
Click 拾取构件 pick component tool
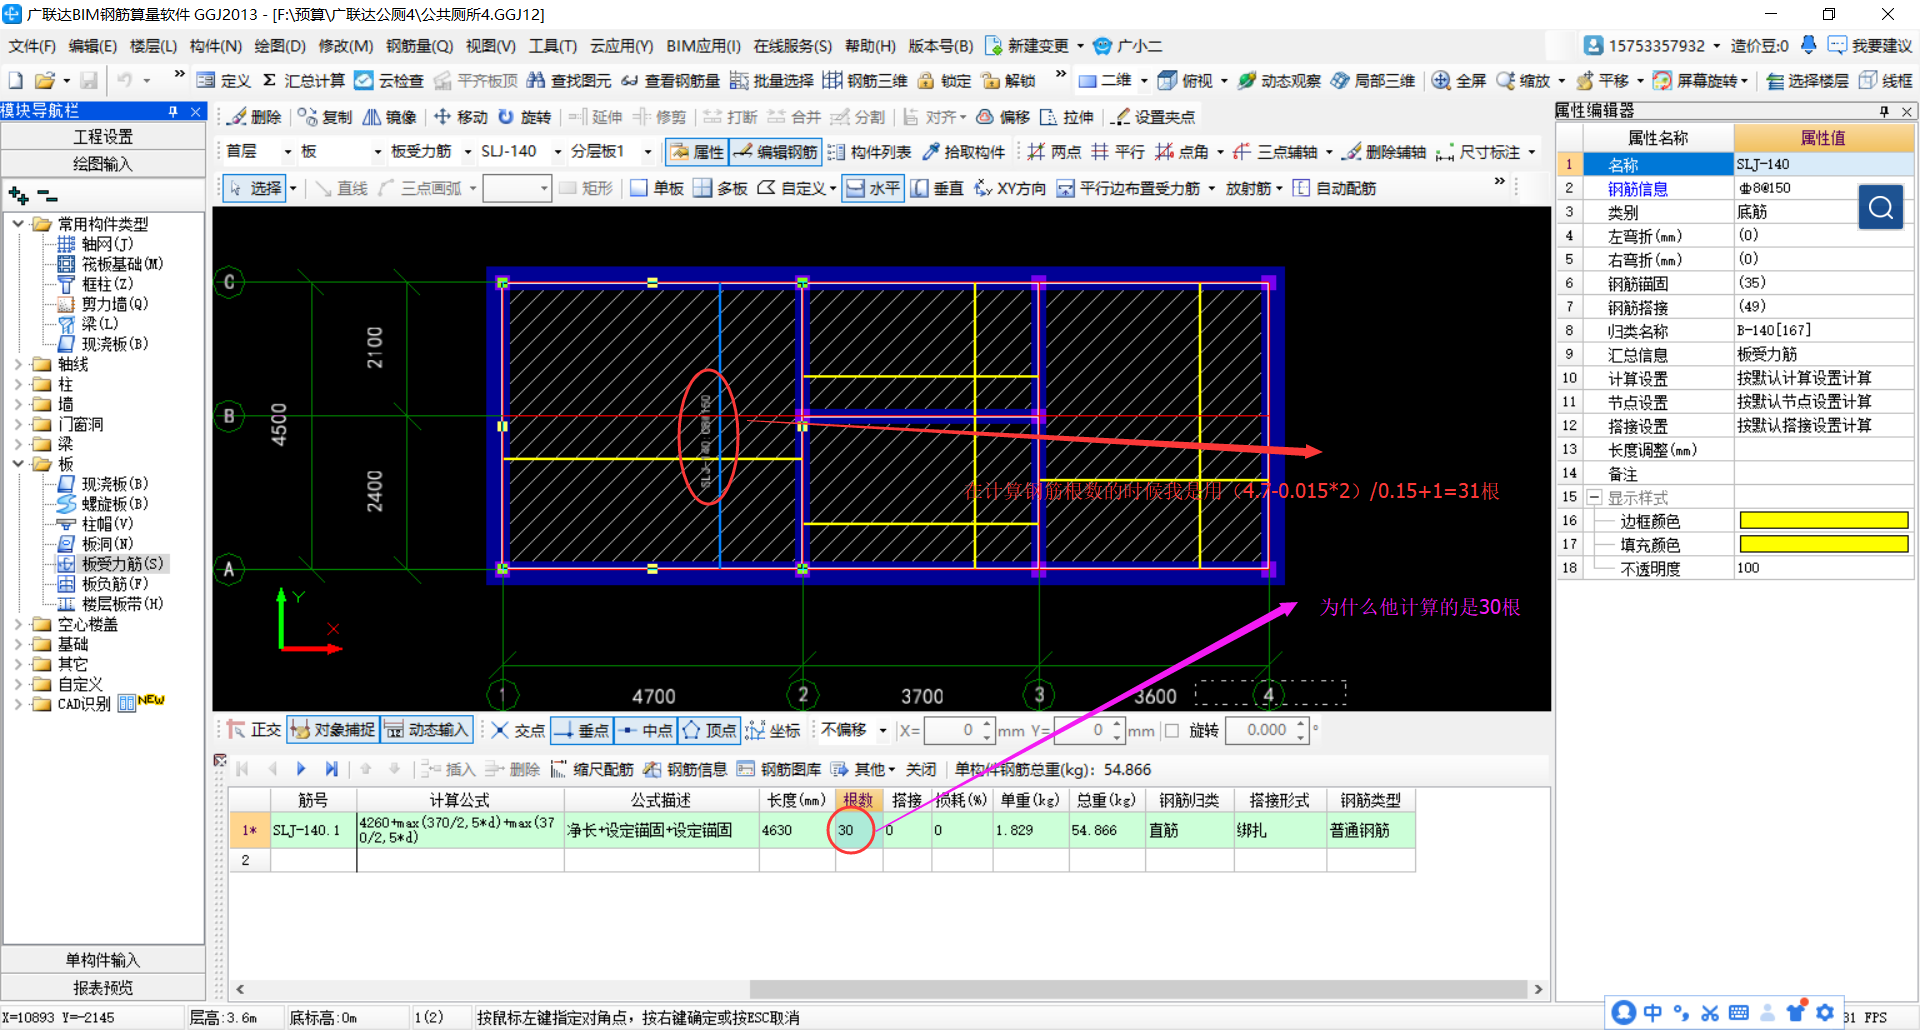click(x=964, y=152)
